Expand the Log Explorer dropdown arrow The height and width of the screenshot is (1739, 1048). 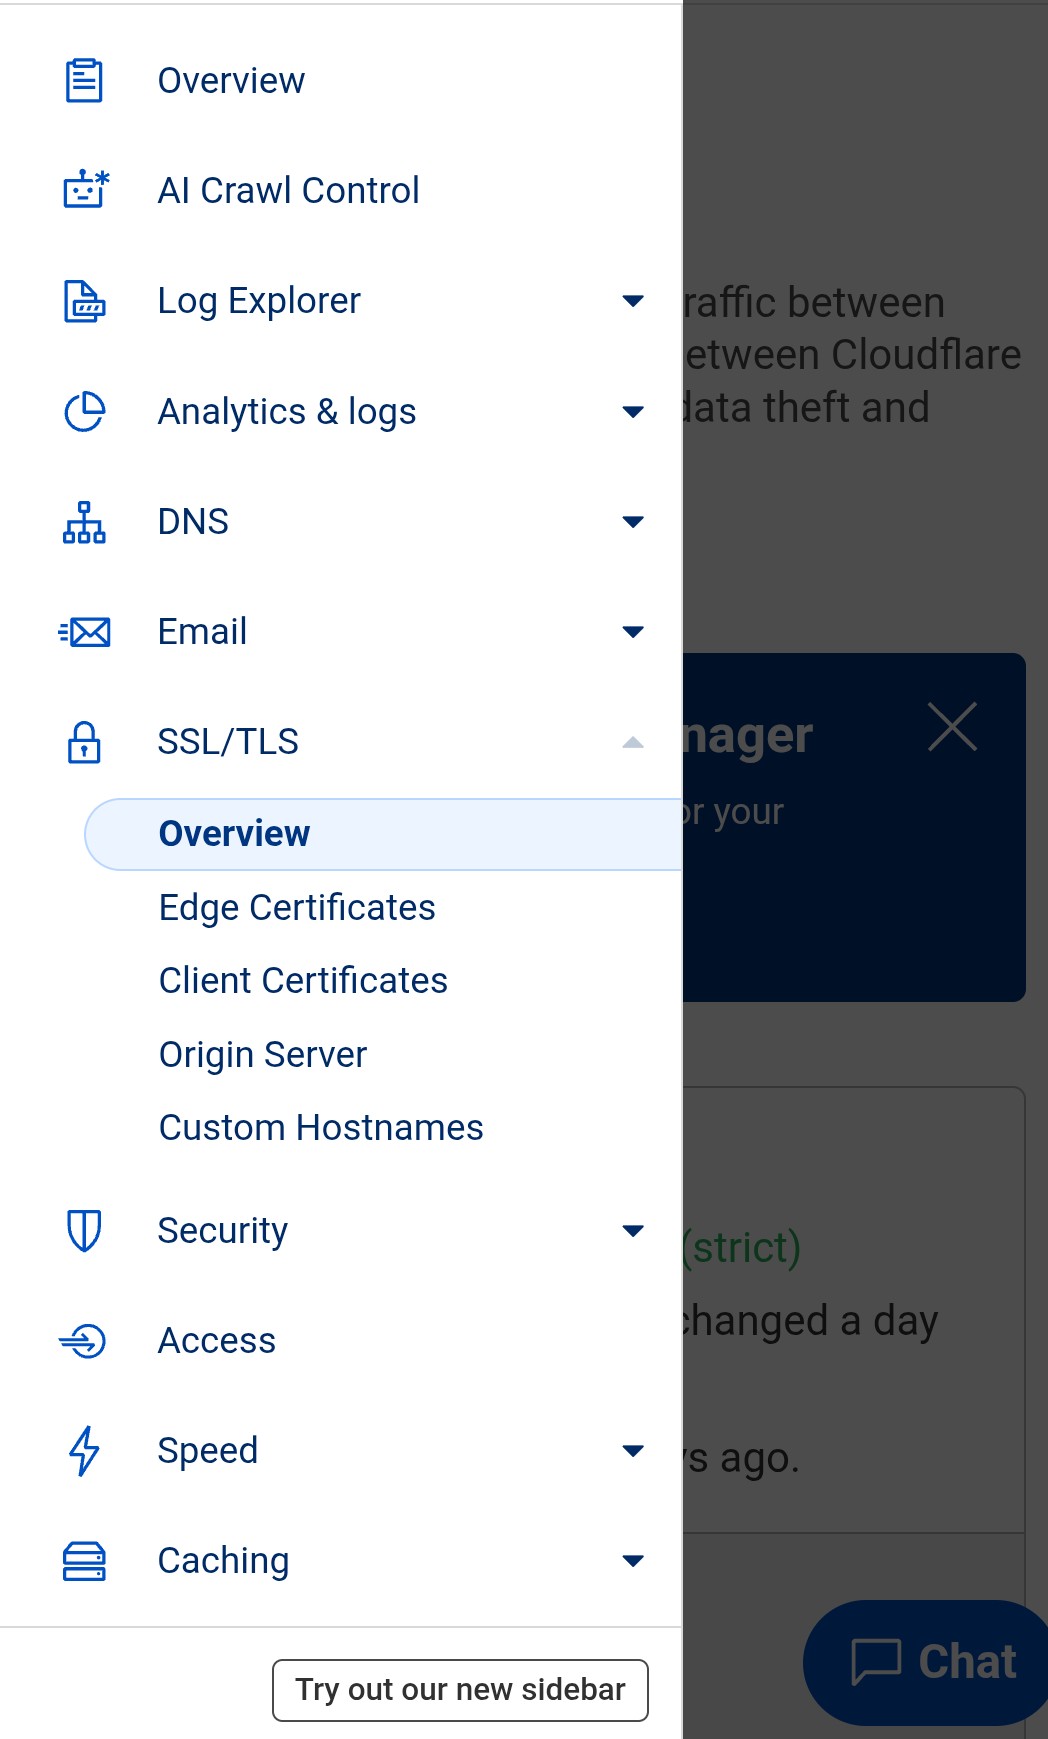tap(632, 301)
